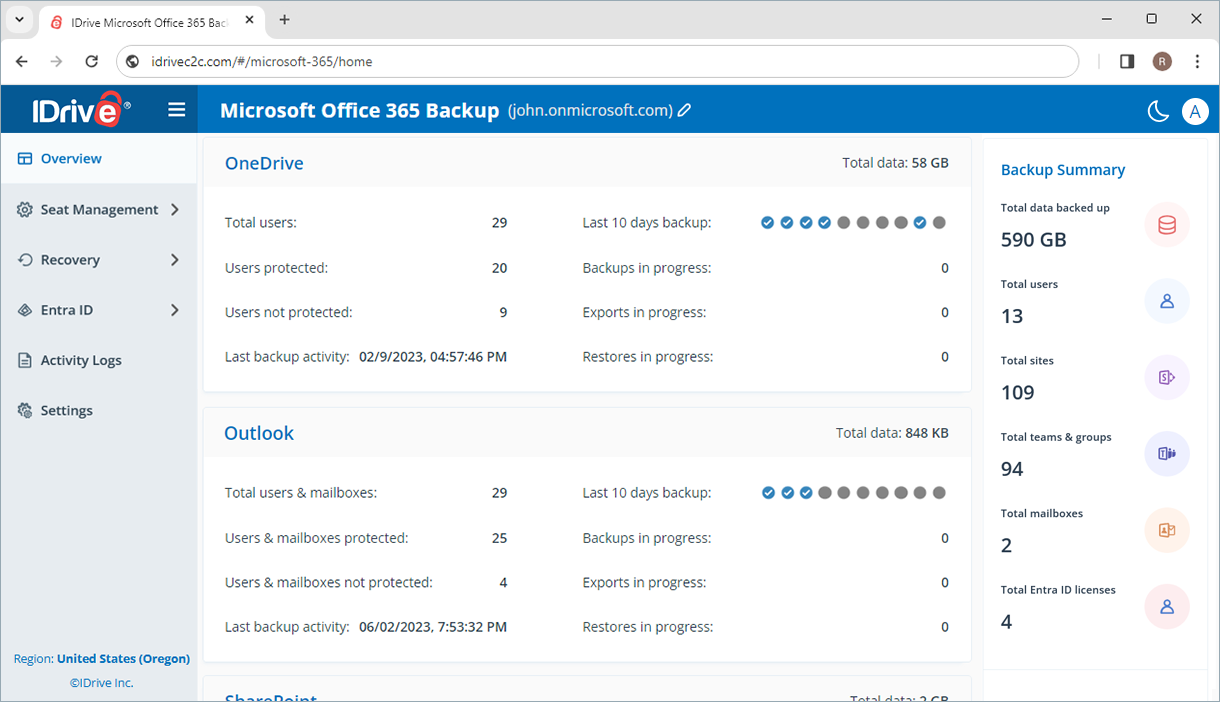View site information icon in the address bar
This screenshot has height=702, width=1220.
pyautogui.click(x=132, y=61)
